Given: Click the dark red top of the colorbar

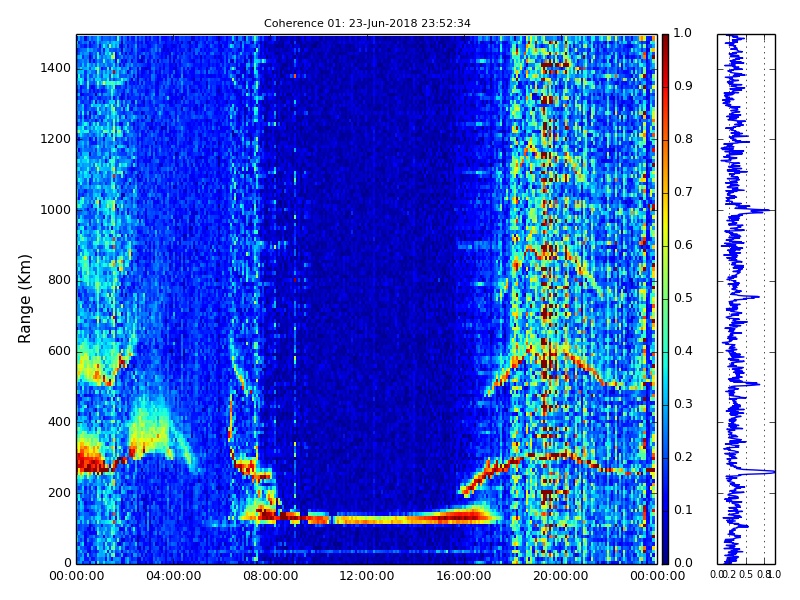Looking at the screenshot, I should click(665, 43).
